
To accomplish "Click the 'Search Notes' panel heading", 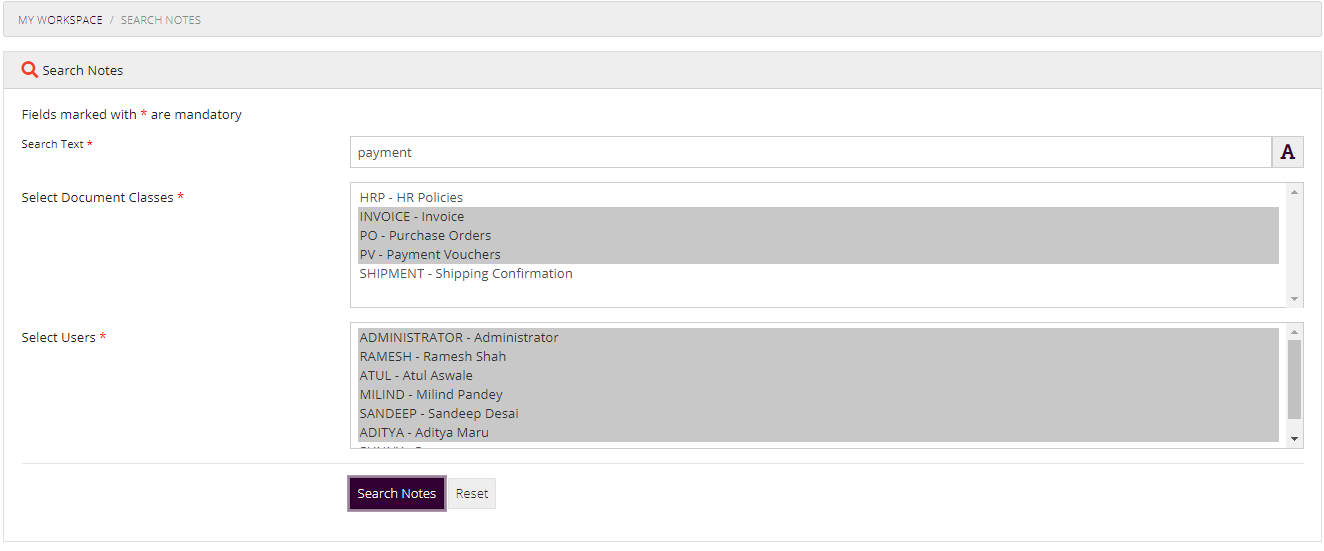I will (x=83, y=70).
